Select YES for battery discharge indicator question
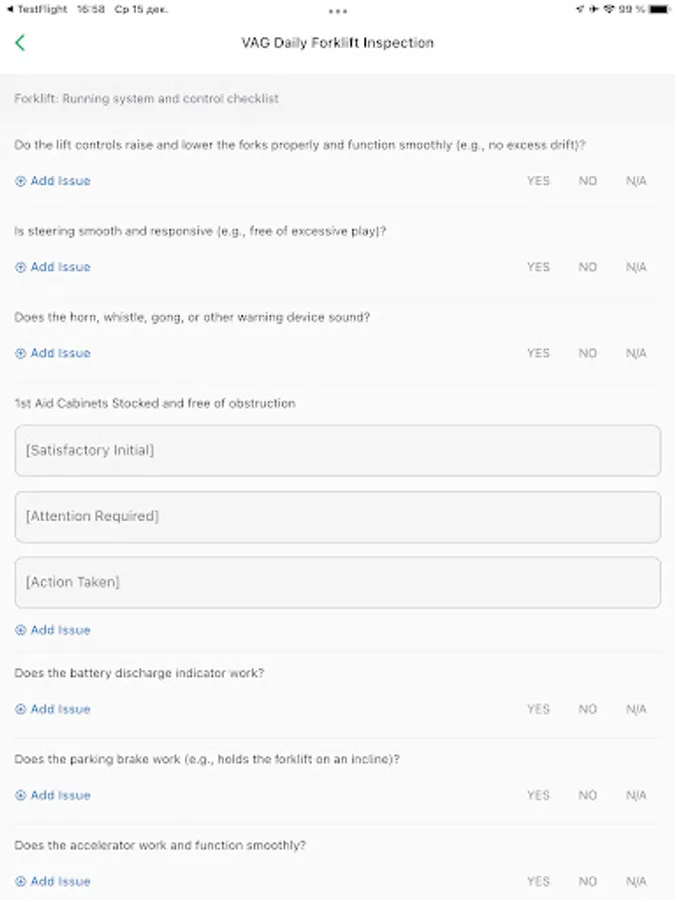Screen dimensions: 675x900 (x=538, y=709)
